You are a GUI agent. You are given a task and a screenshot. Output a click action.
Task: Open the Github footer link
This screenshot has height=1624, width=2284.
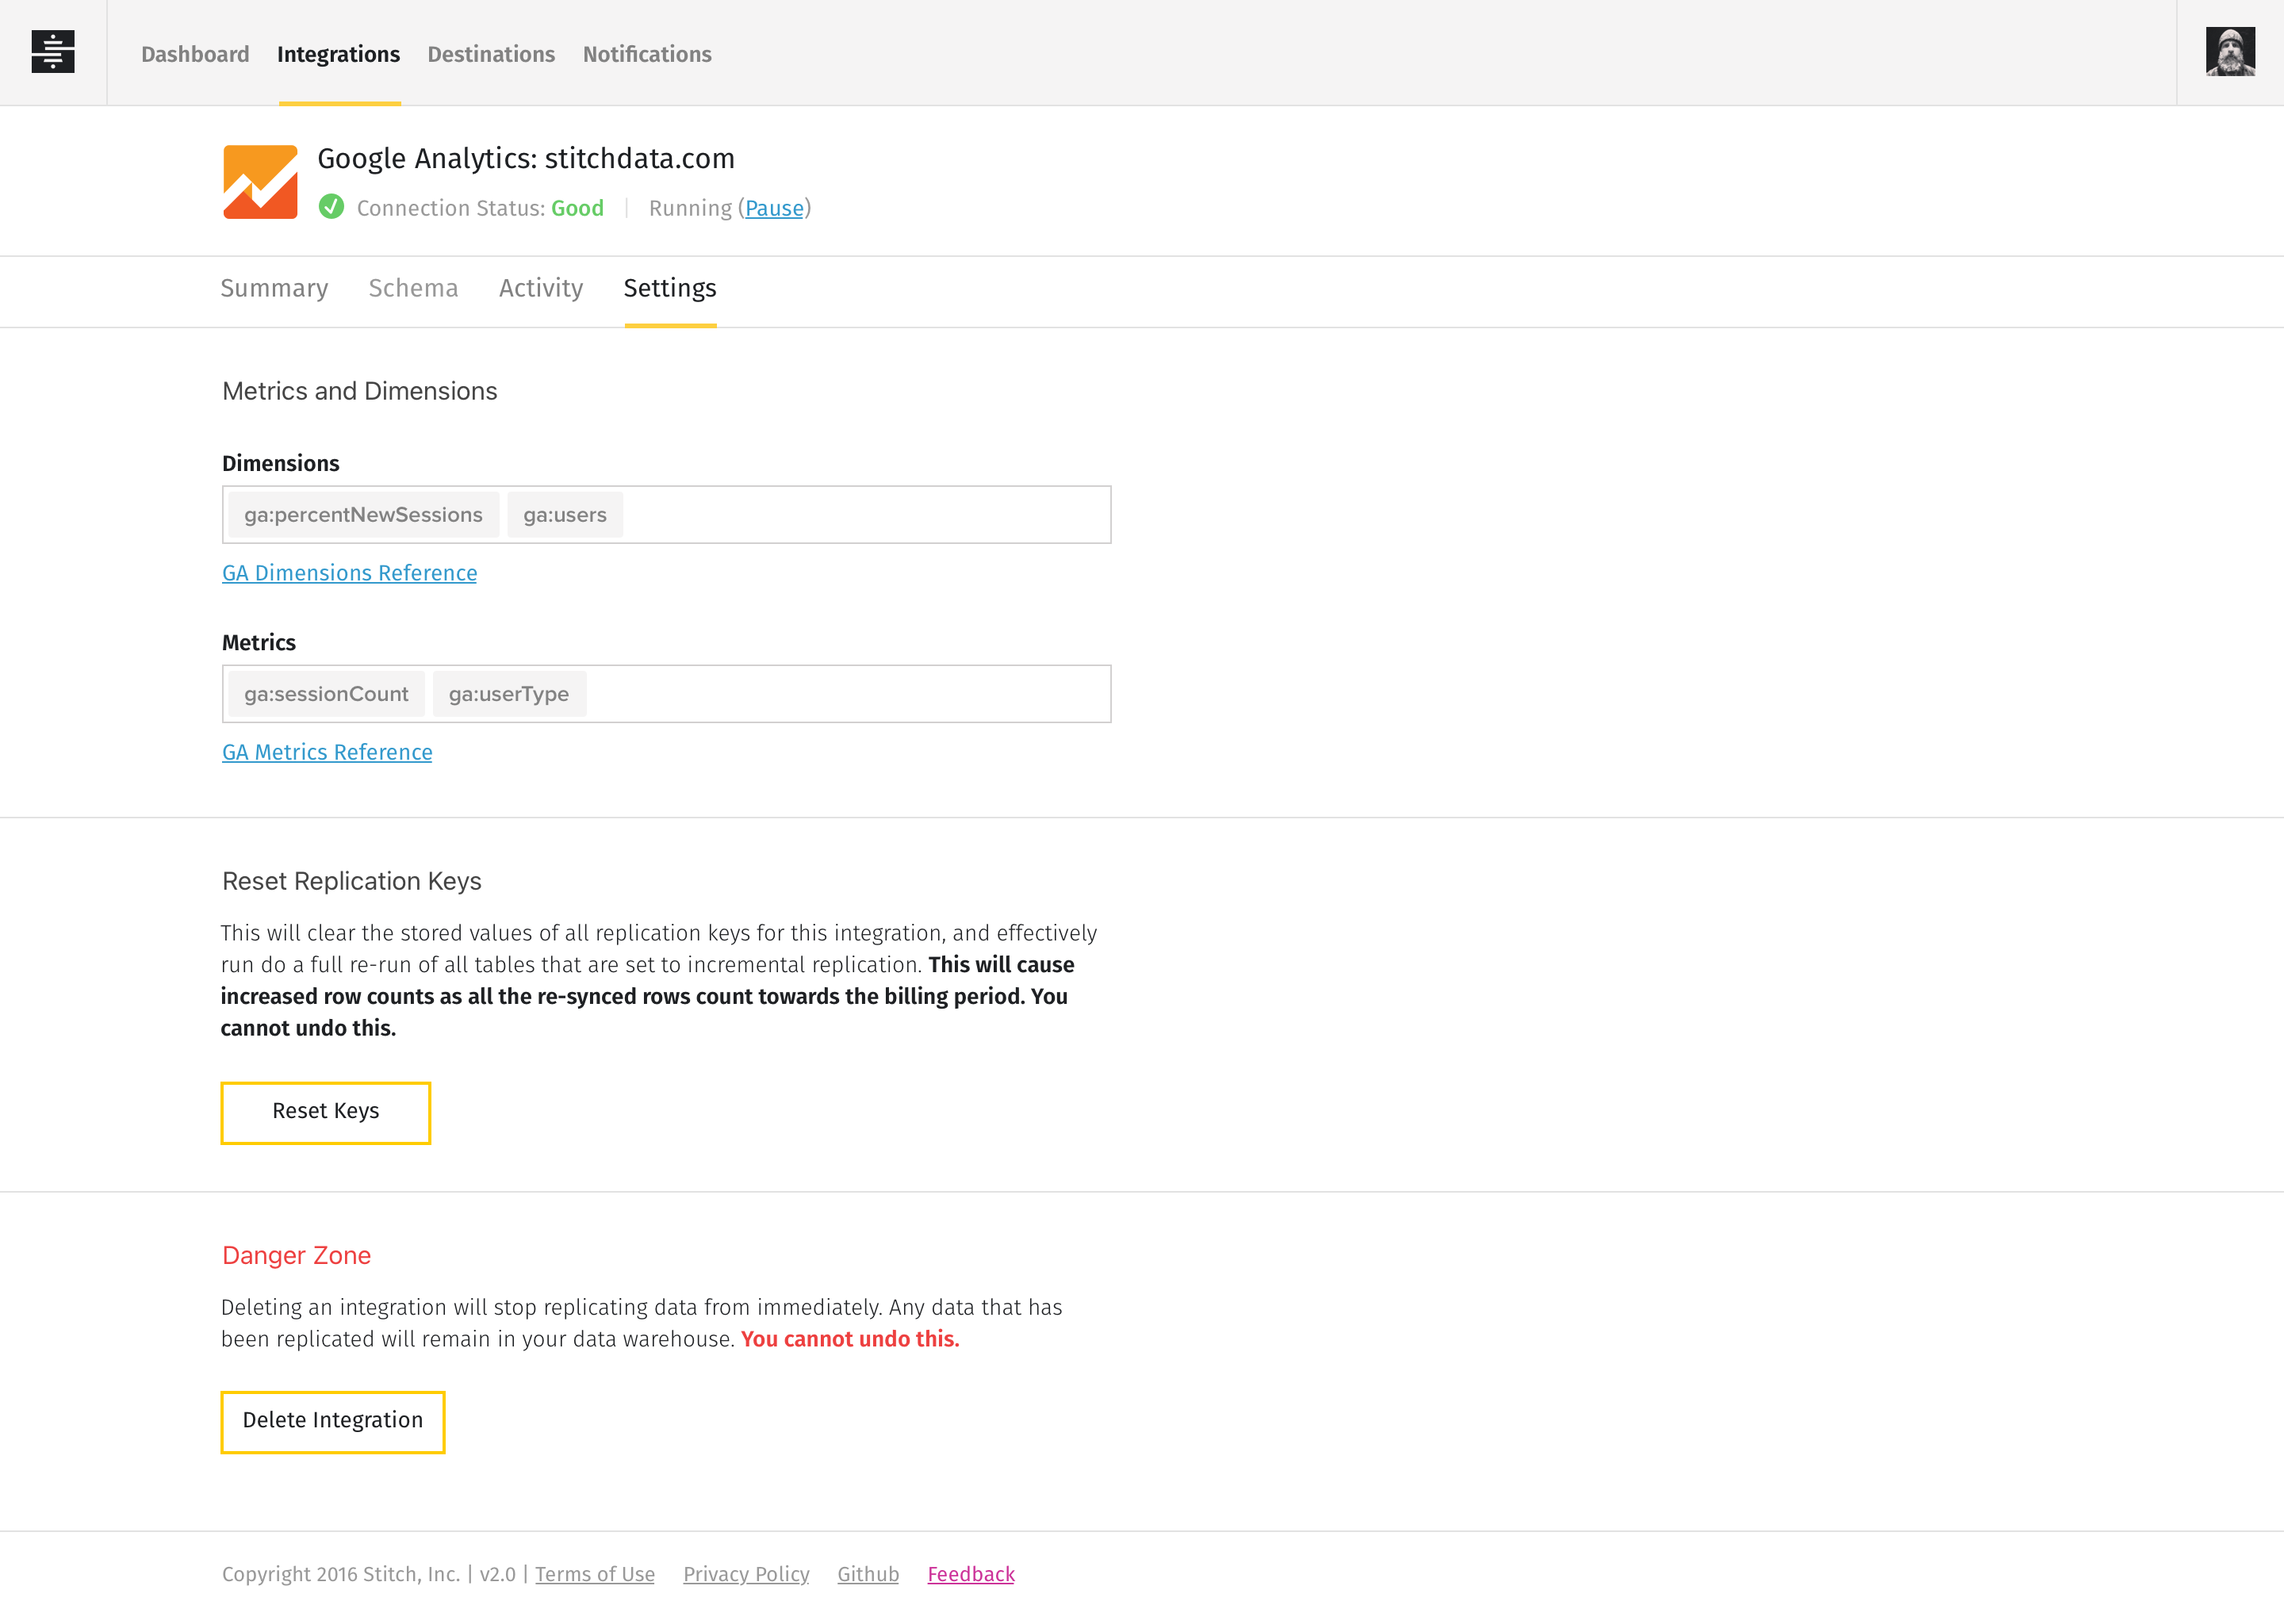pyautogui.click(x=868, y=1574)
